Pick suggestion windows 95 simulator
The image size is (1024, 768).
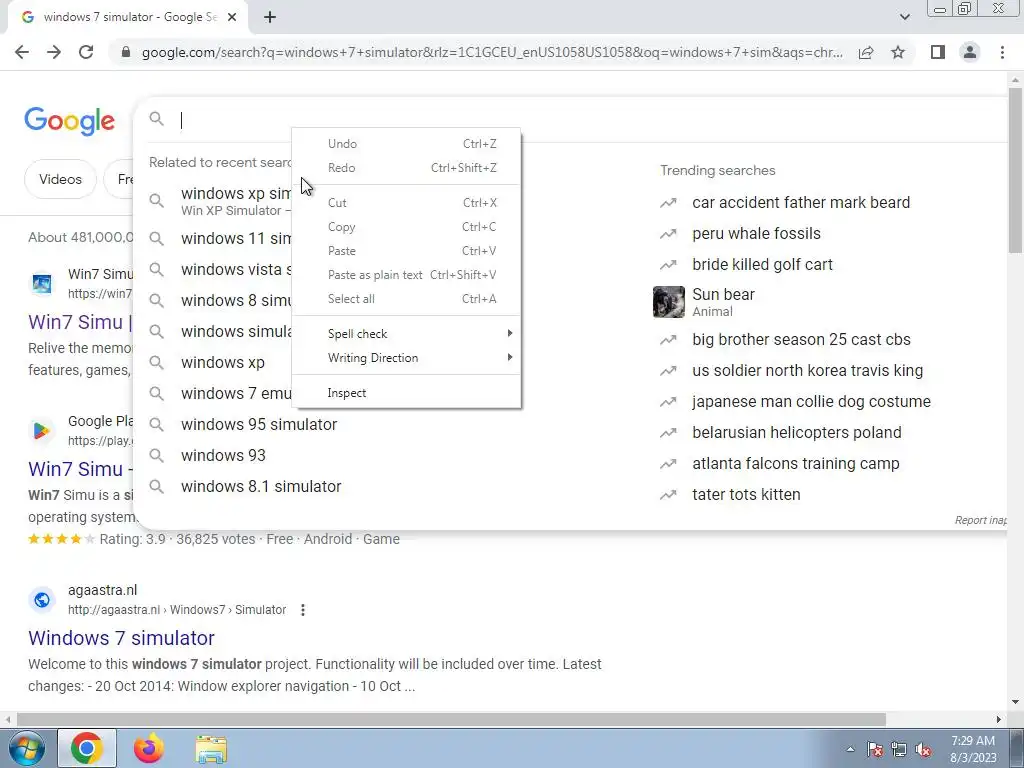pyautogui.click(x=259, y=424)
